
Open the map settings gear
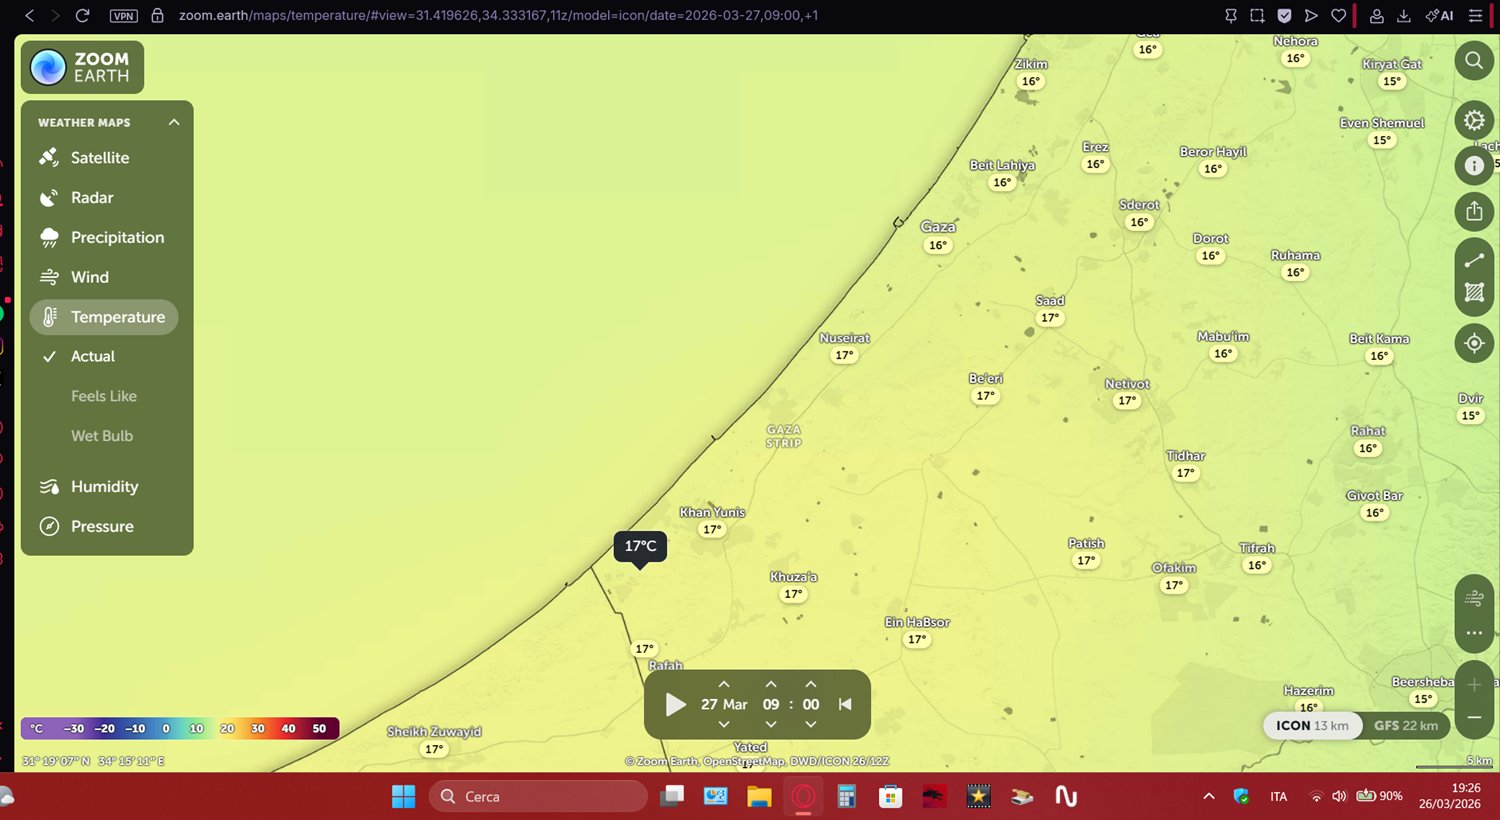1474,121
